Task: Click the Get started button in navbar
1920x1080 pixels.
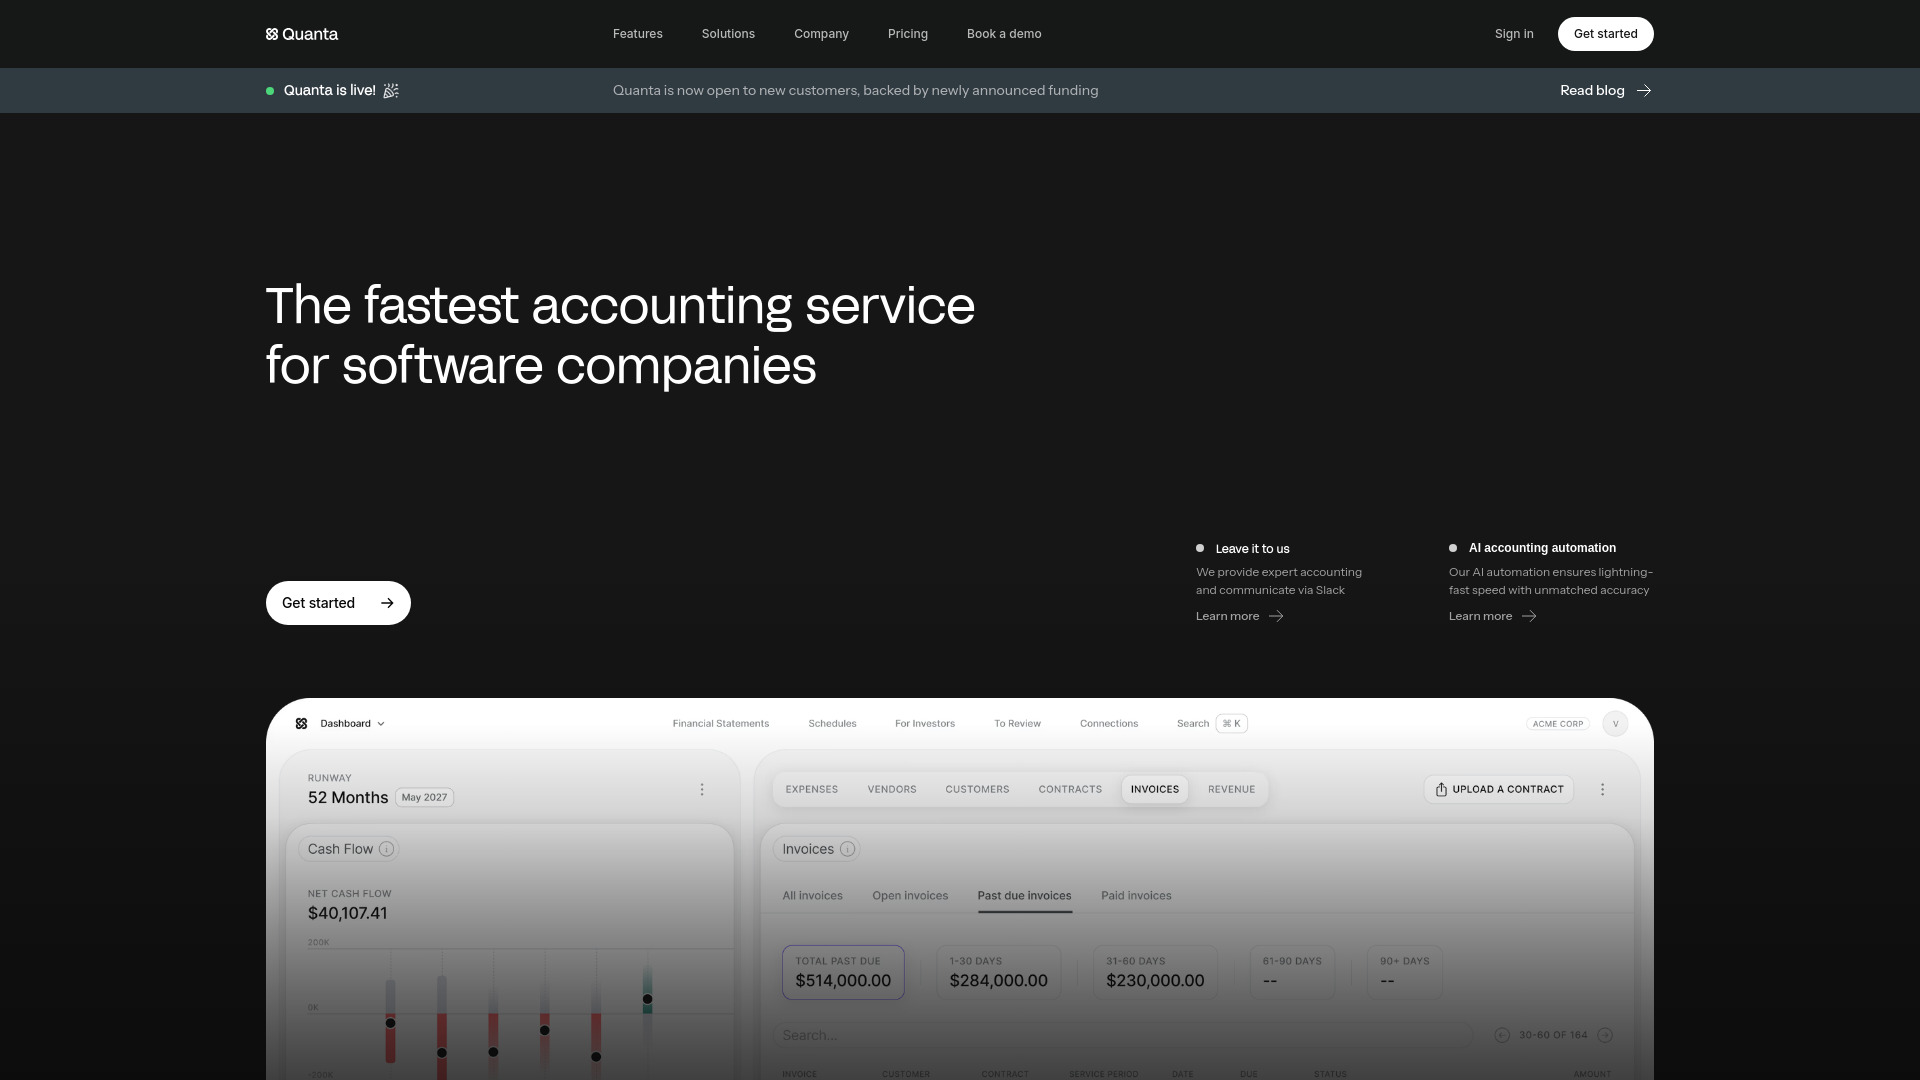Action: [1604, 33]
